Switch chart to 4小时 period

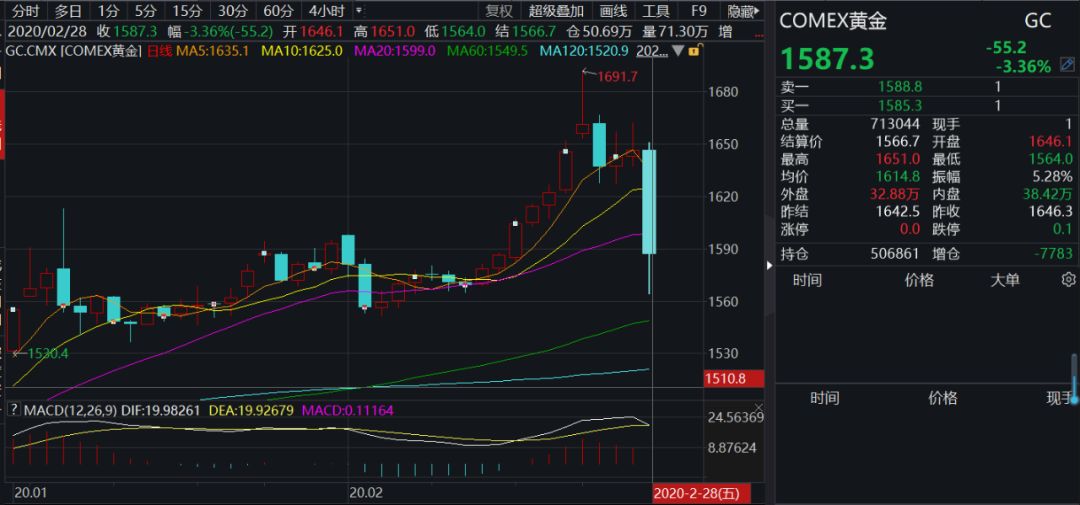(x=326, y=11)
